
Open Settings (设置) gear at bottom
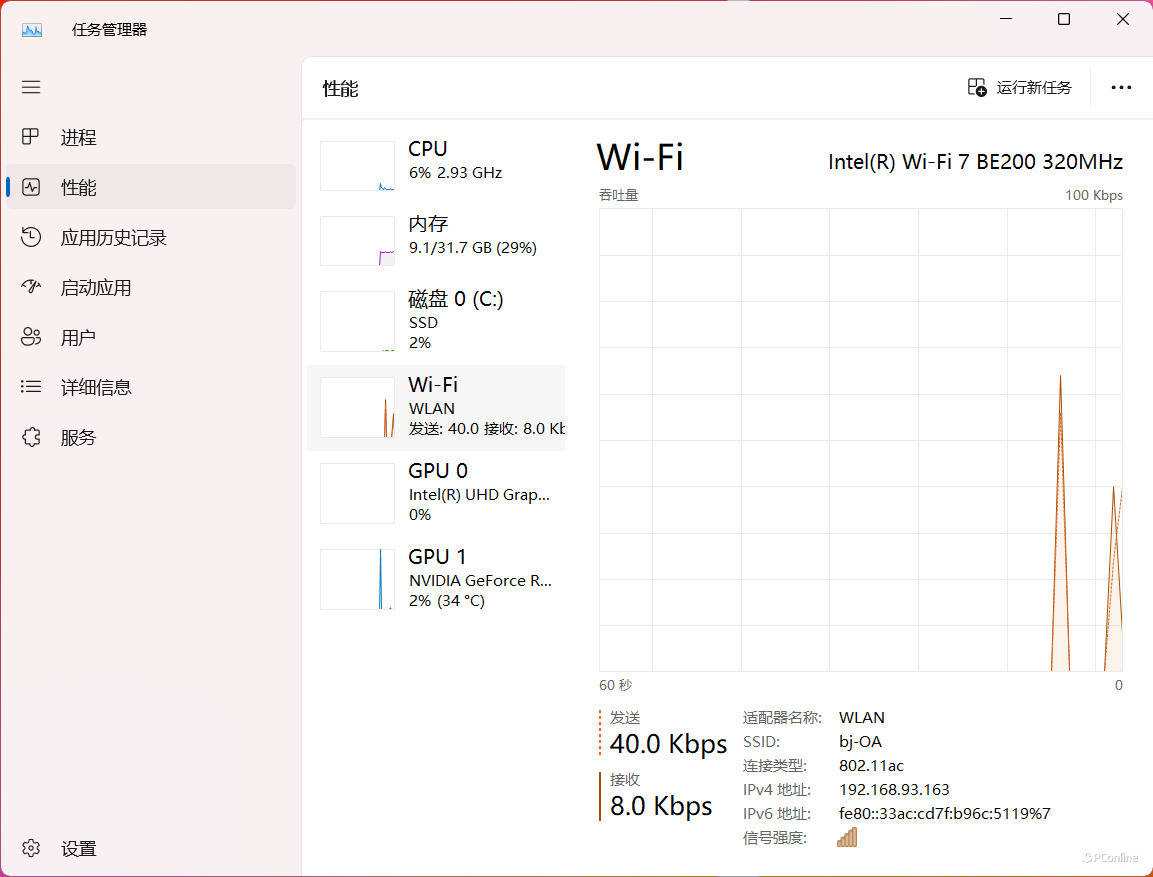(31, 848)
